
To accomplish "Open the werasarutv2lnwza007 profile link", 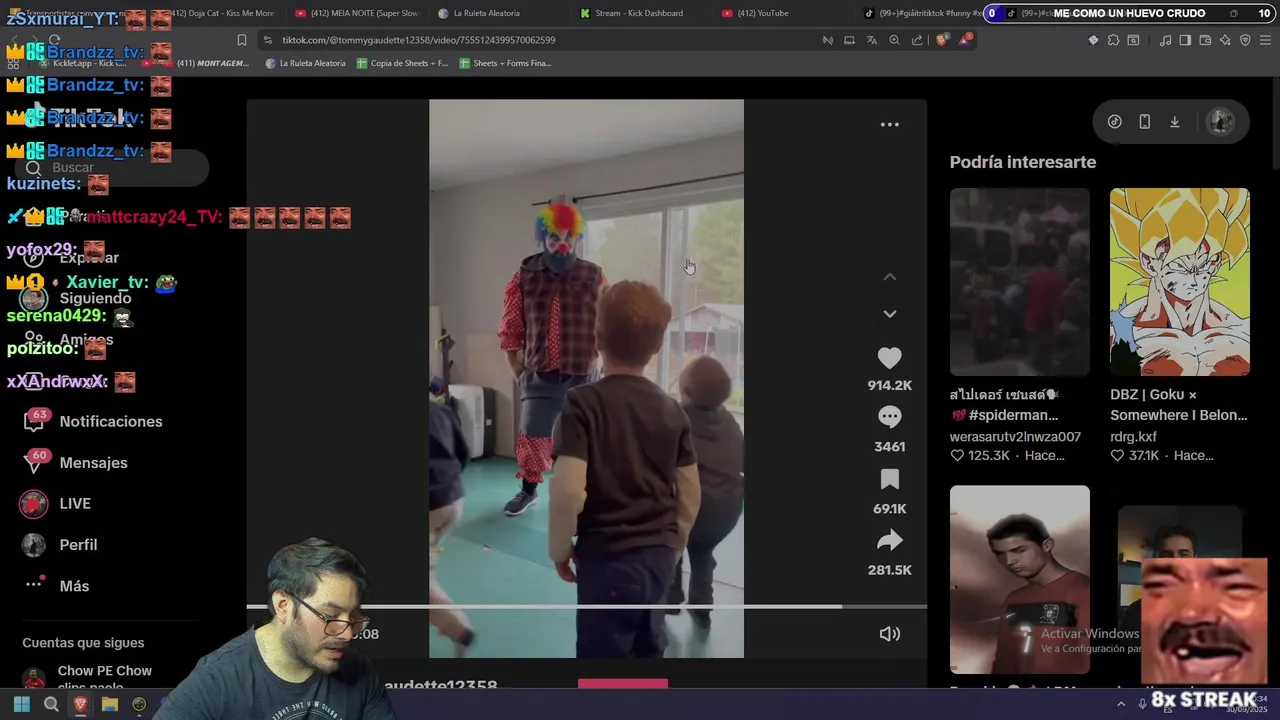I will (x=1015, y=437).
